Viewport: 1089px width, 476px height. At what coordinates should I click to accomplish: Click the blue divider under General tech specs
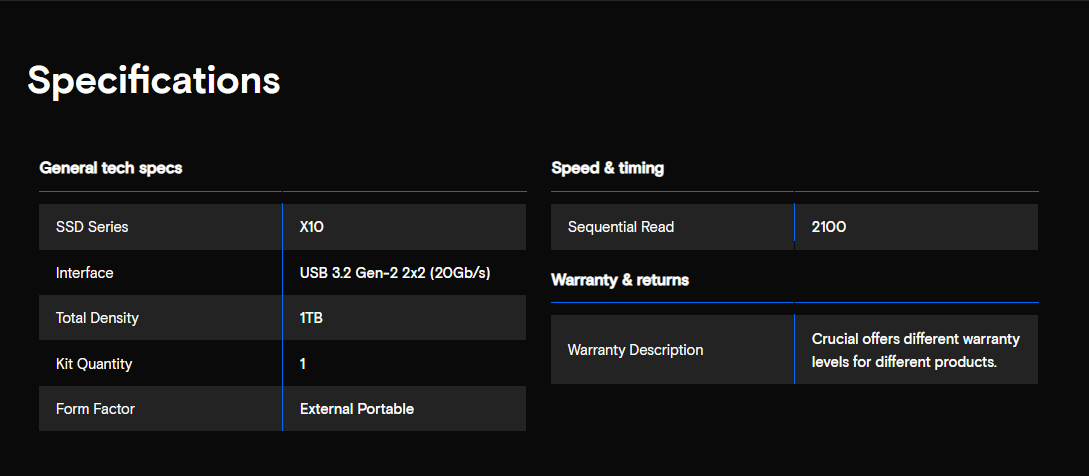(283, 191)
